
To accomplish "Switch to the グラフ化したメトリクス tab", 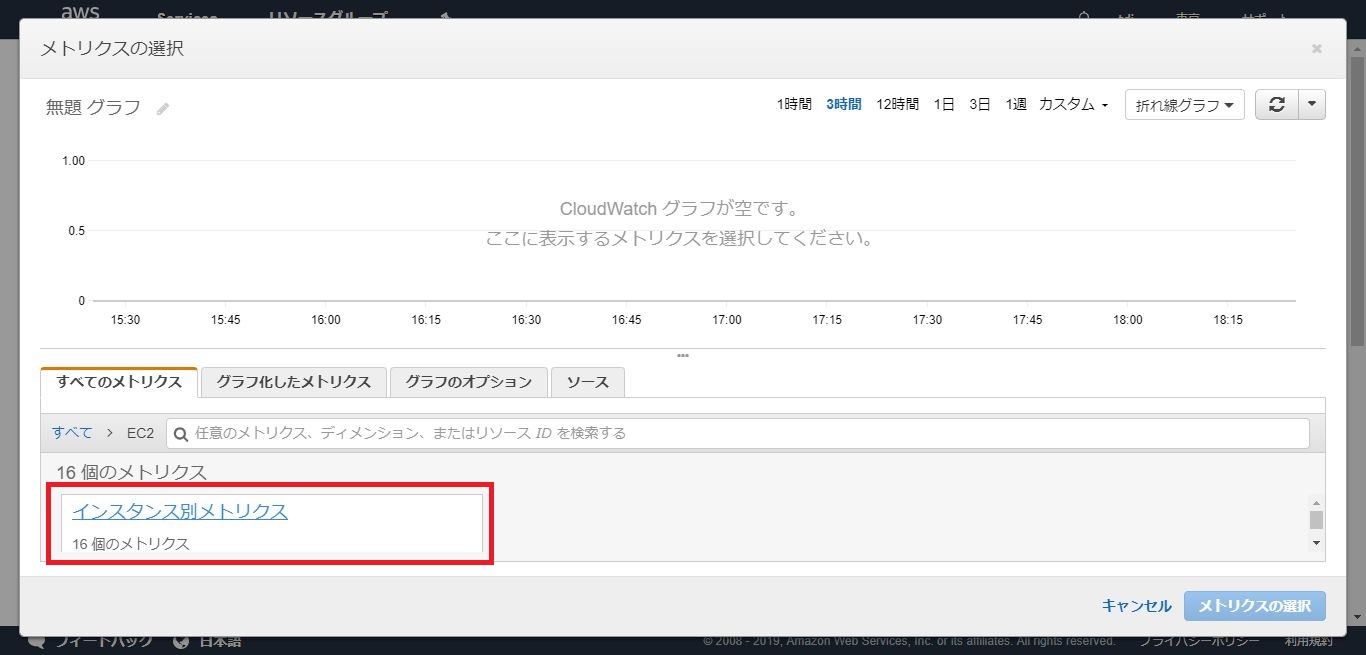I will click(293, 382).
